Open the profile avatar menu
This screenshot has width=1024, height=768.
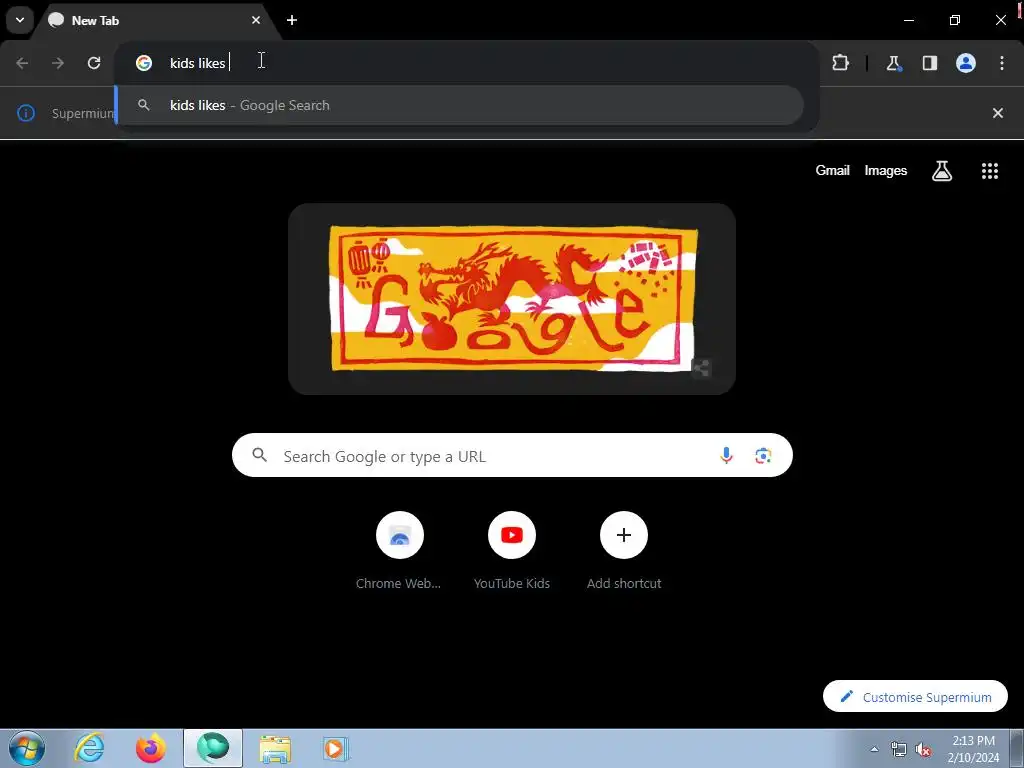point(966,63)
